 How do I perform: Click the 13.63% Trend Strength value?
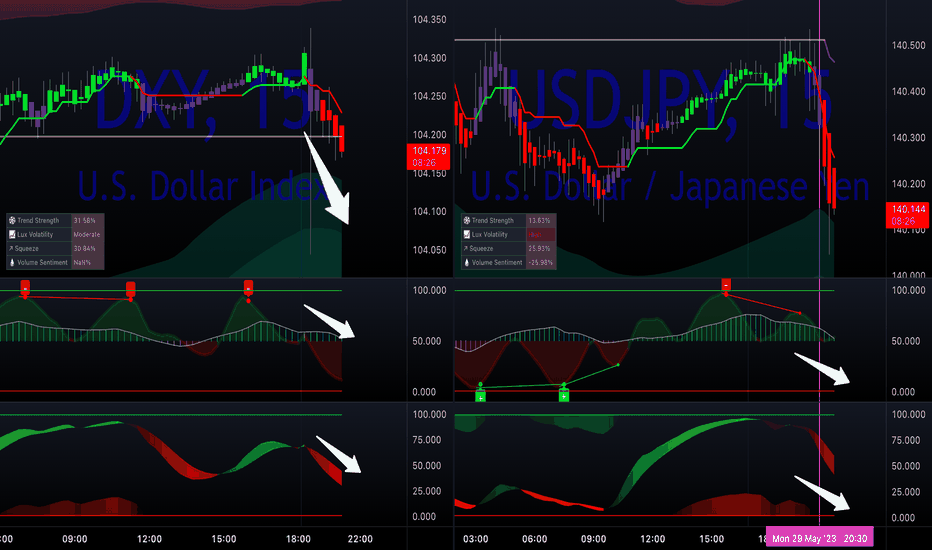click(539, 221)
